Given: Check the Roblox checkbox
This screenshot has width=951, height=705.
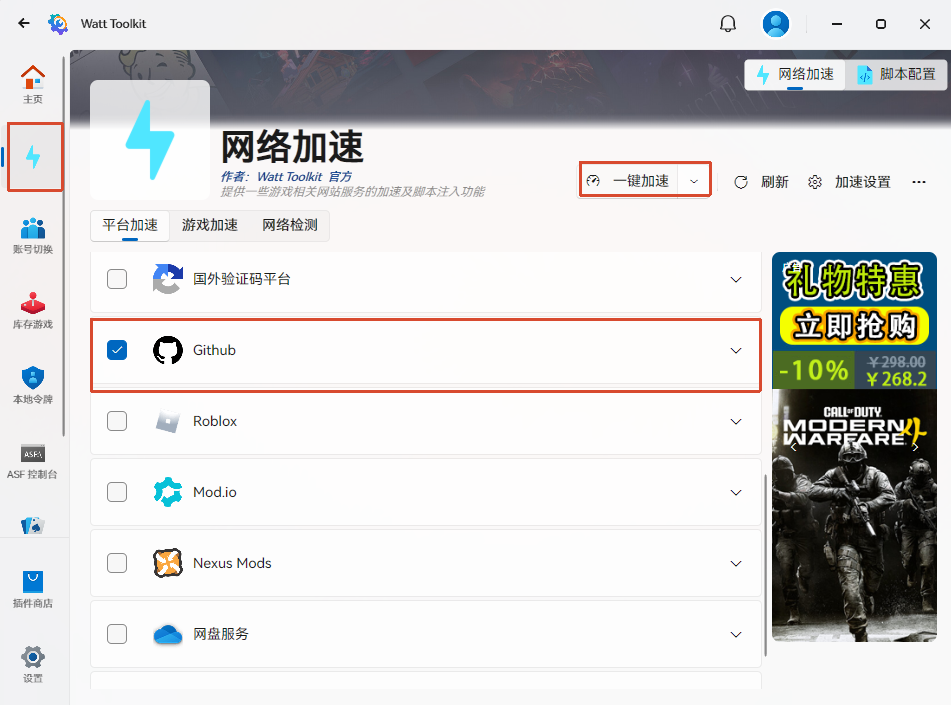Looking at the screenshot, I should pyautogui.click(x=117, y=421).
